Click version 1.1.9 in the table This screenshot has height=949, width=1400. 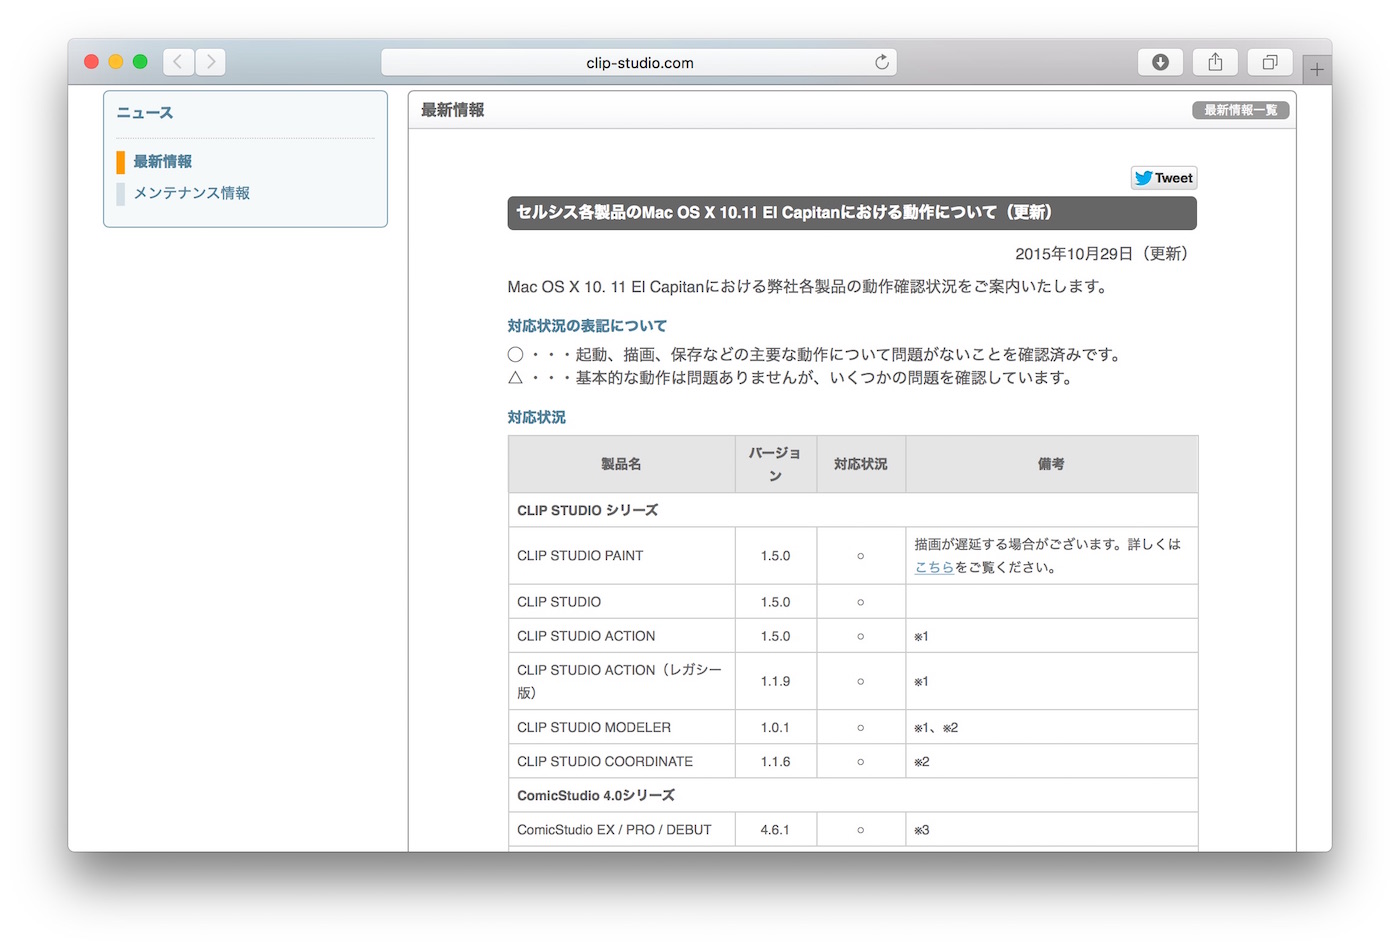775,681
